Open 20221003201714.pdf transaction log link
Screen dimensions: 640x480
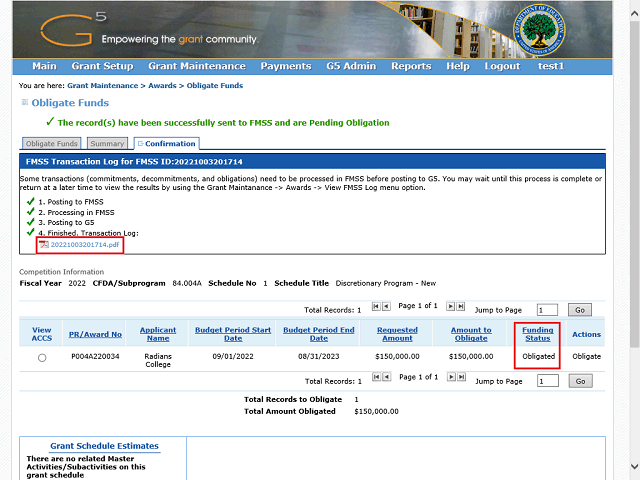pos(85,244)
